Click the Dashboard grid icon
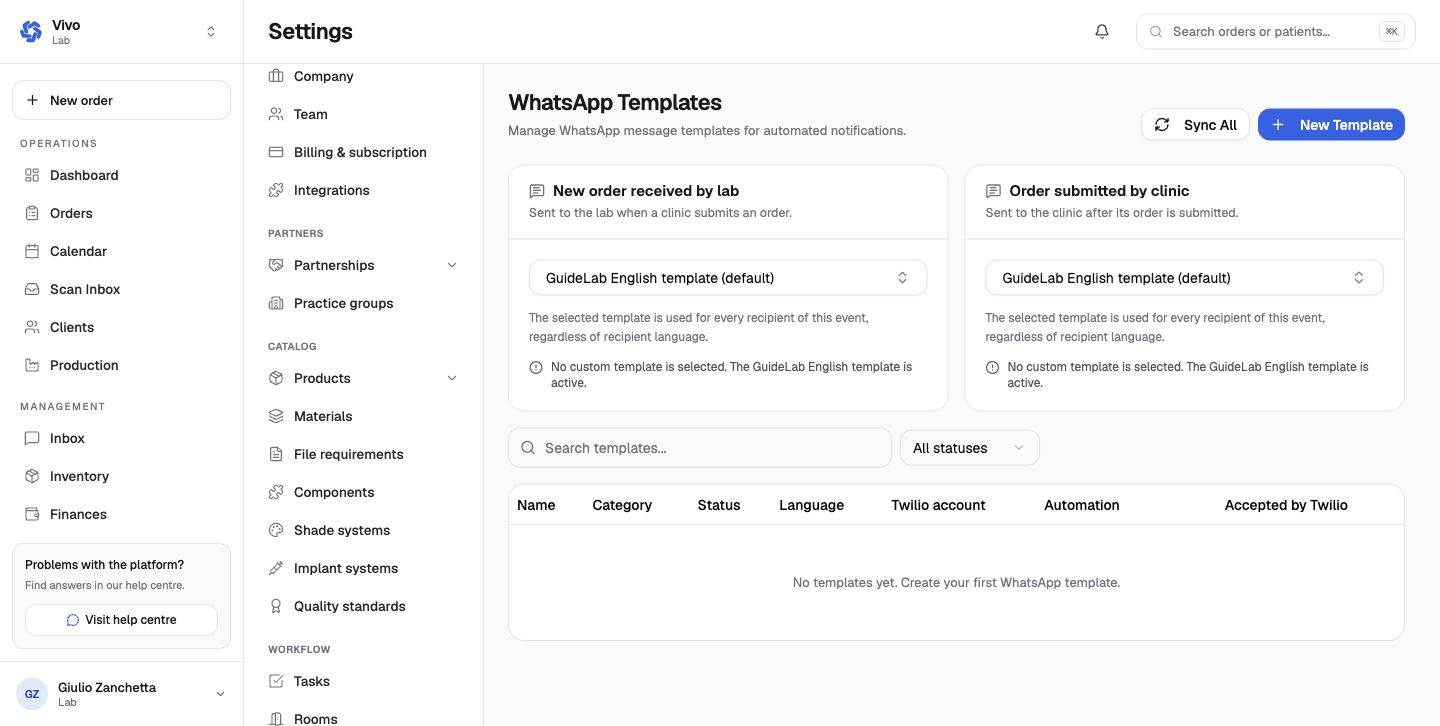This screenshot has width=1440, height=726. pyautogui.click(x=31, y=175)
